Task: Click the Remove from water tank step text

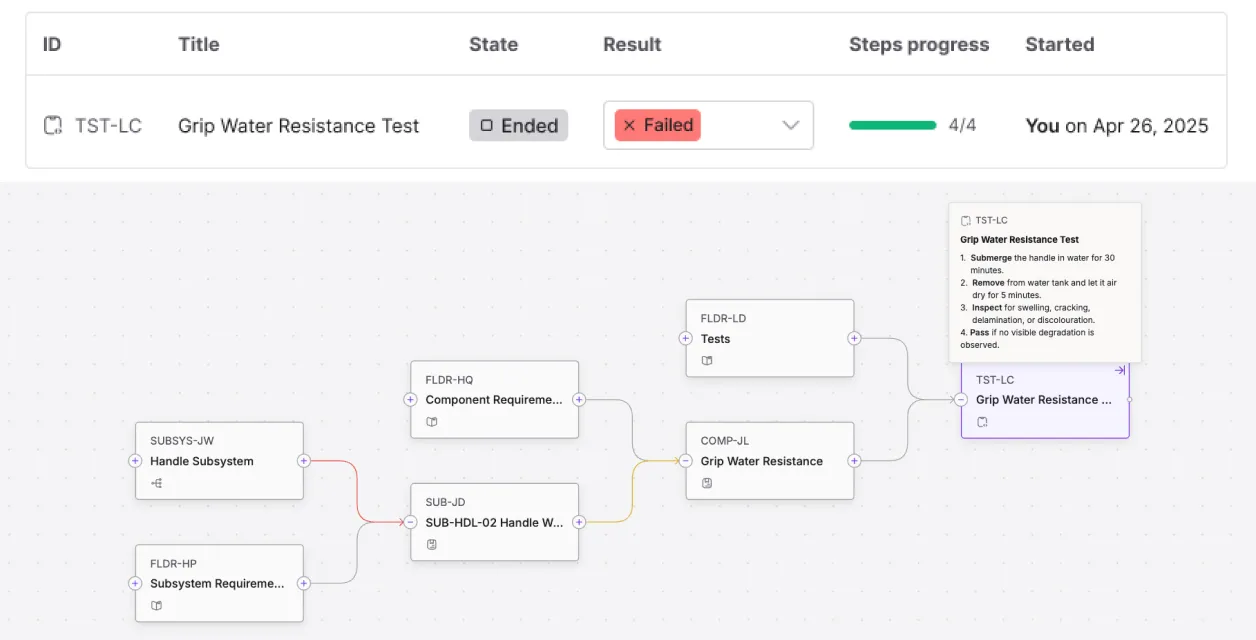Action: click(1040, 289)
